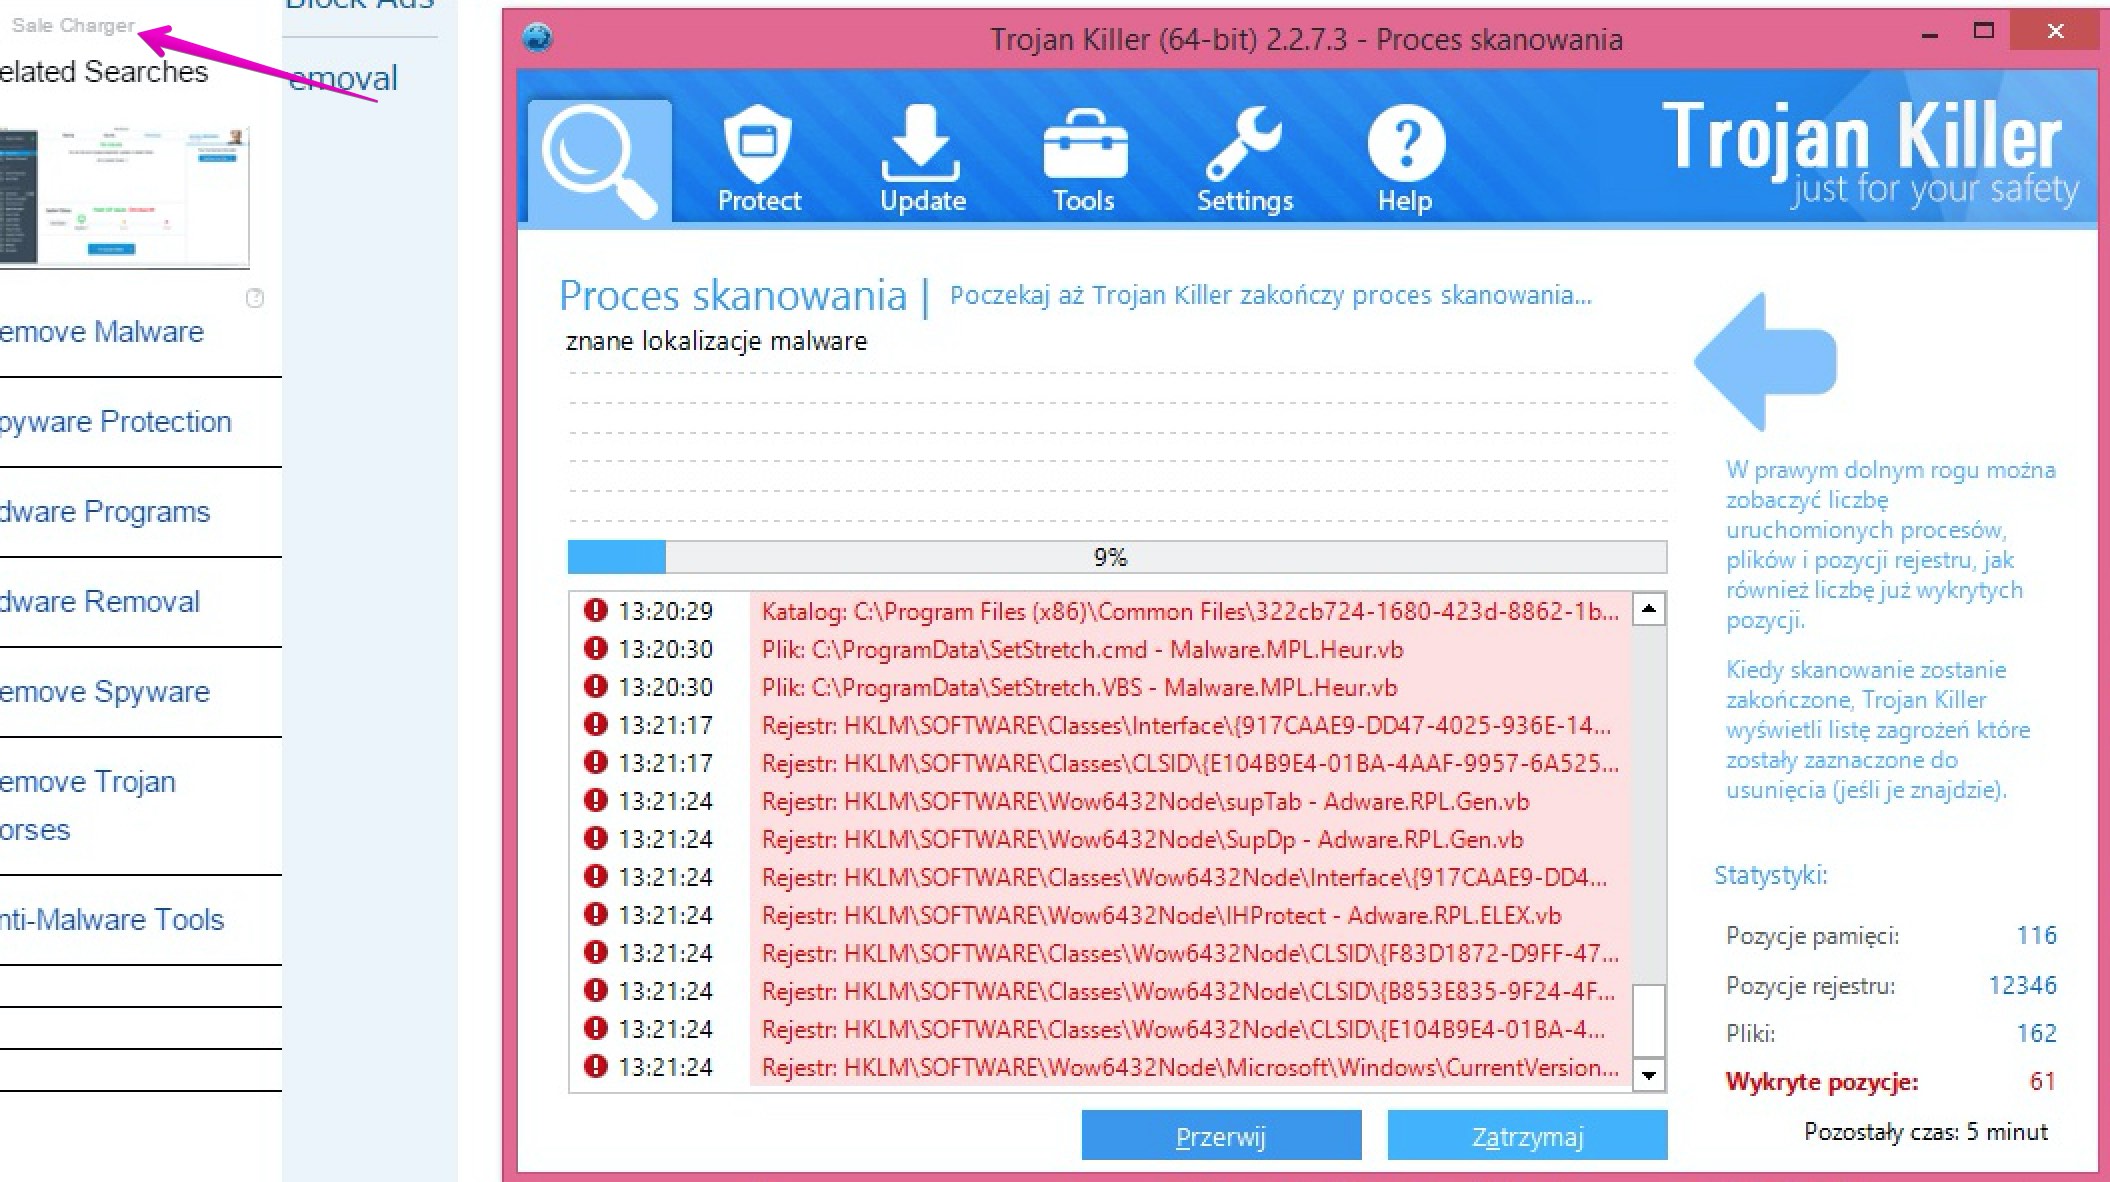Open the Spyware Protection link
2110x1182 pixels.
point(115,422)
